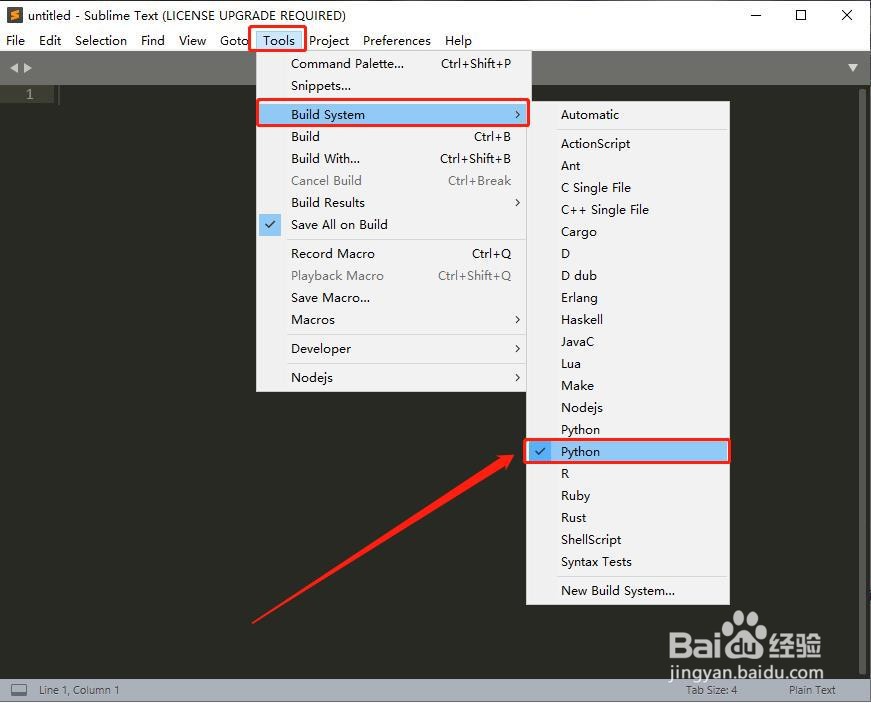Expand the Build Results submenu
This screenshot has height=703, width=871.
pyautogui.click(x=392, y=203)
